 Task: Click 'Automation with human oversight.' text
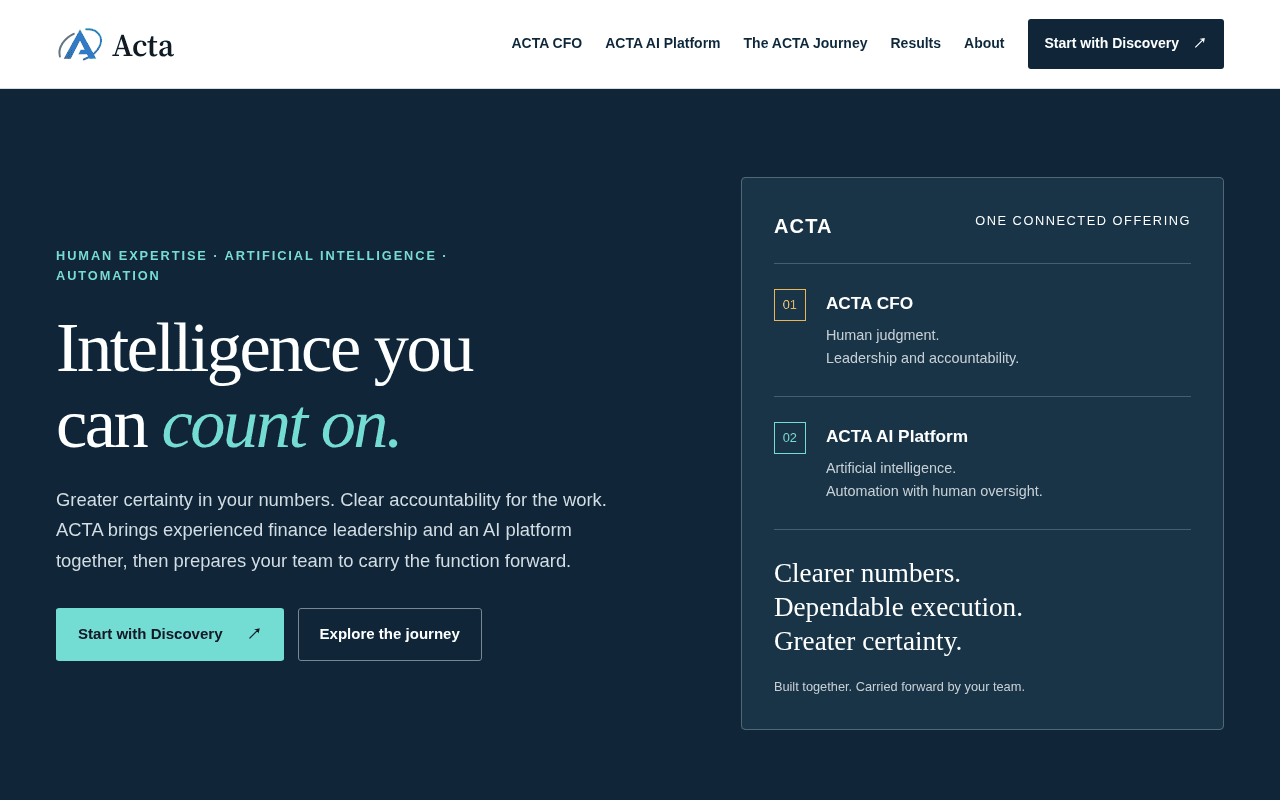click(x=934, y=491)
